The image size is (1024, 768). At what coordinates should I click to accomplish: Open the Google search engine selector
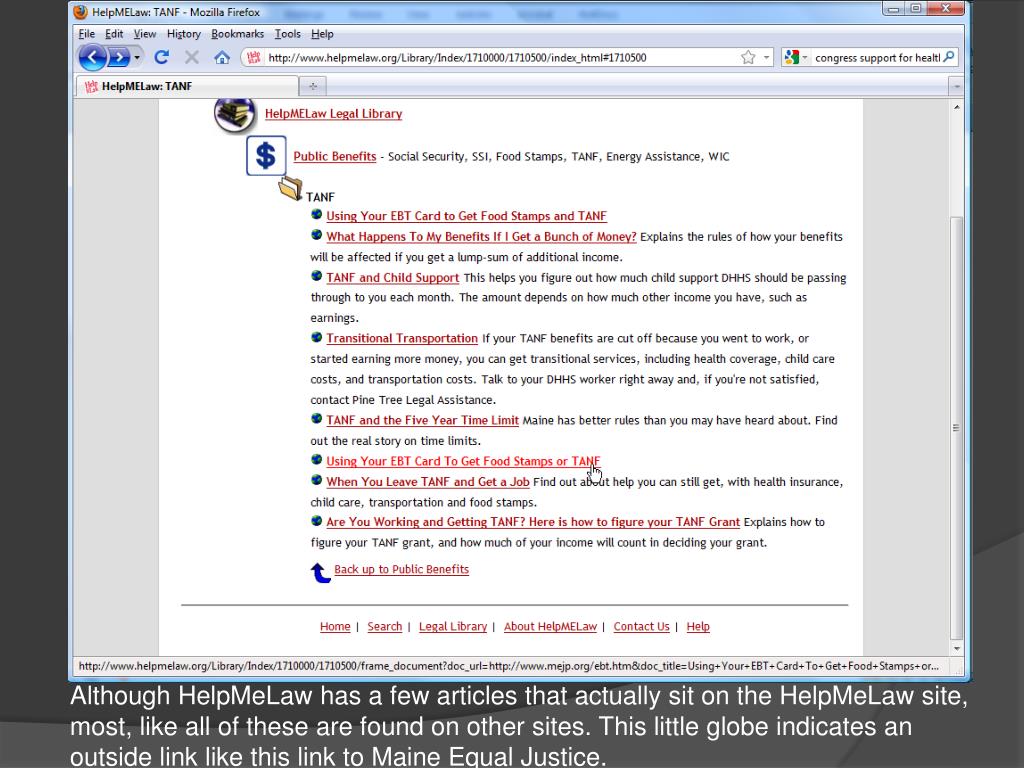795,57
